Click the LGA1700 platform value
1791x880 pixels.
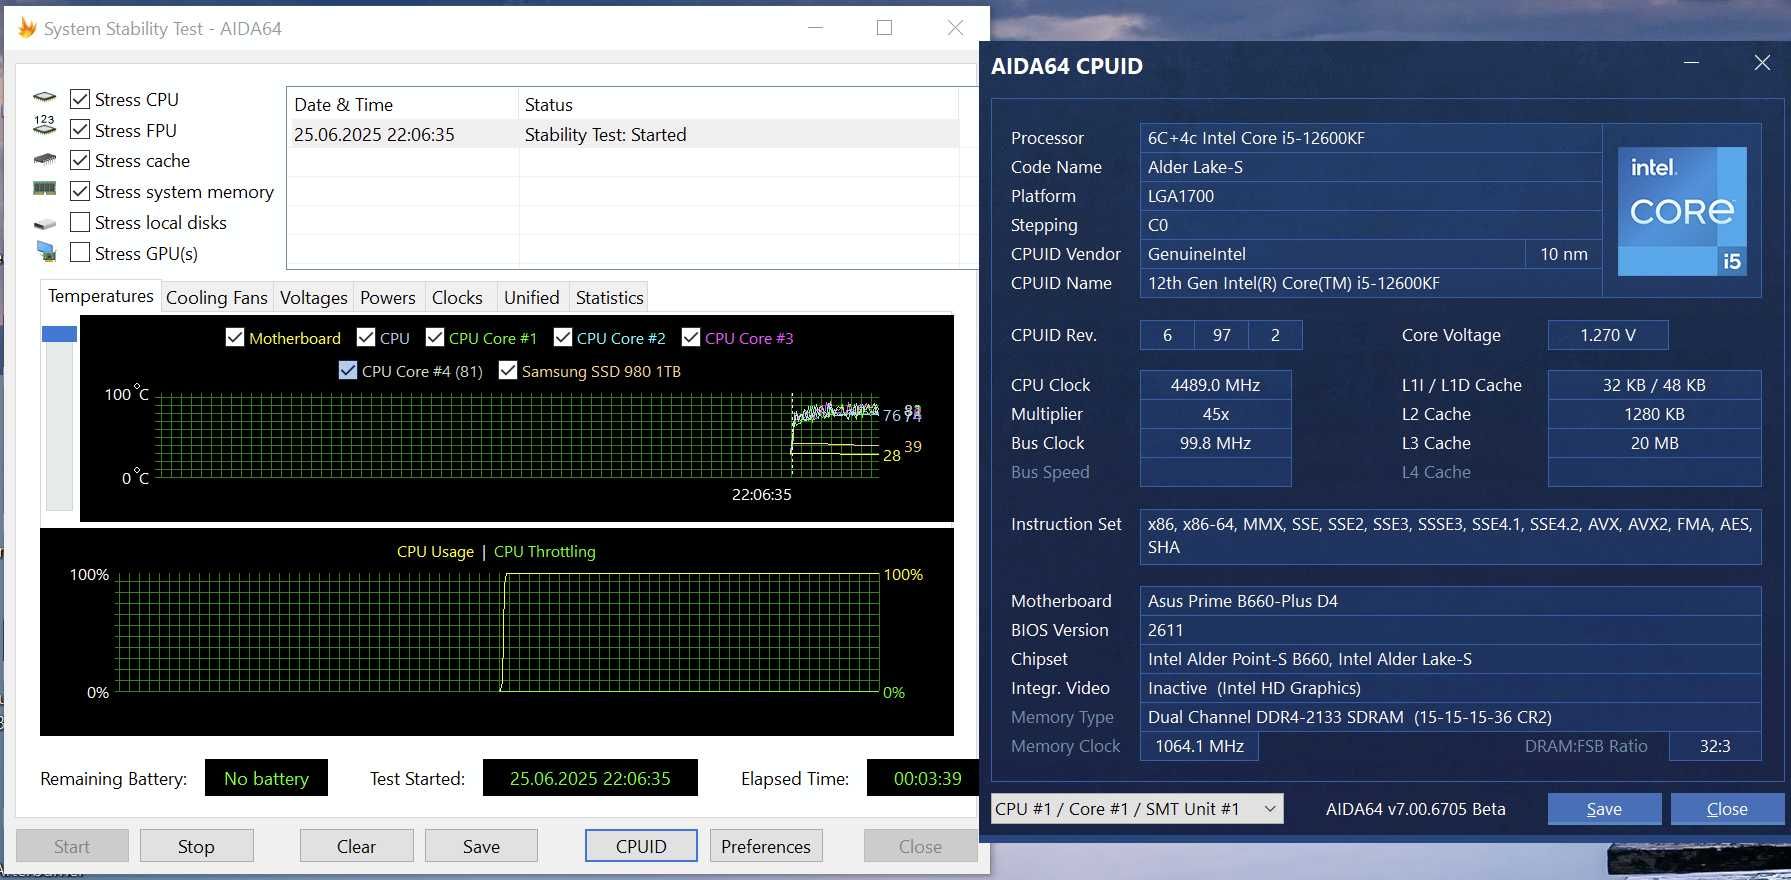coord(1371,196)
